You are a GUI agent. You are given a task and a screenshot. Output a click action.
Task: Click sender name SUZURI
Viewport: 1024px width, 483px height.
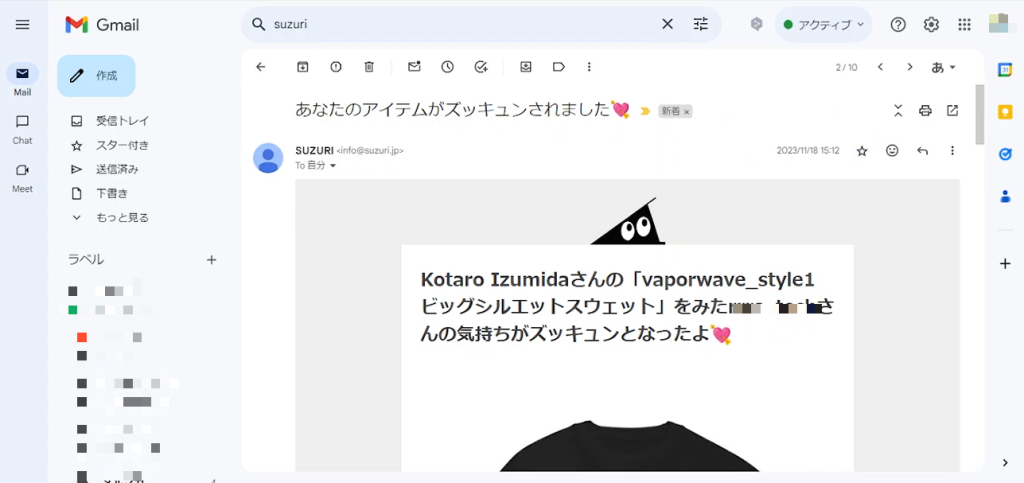click(314, 151)
